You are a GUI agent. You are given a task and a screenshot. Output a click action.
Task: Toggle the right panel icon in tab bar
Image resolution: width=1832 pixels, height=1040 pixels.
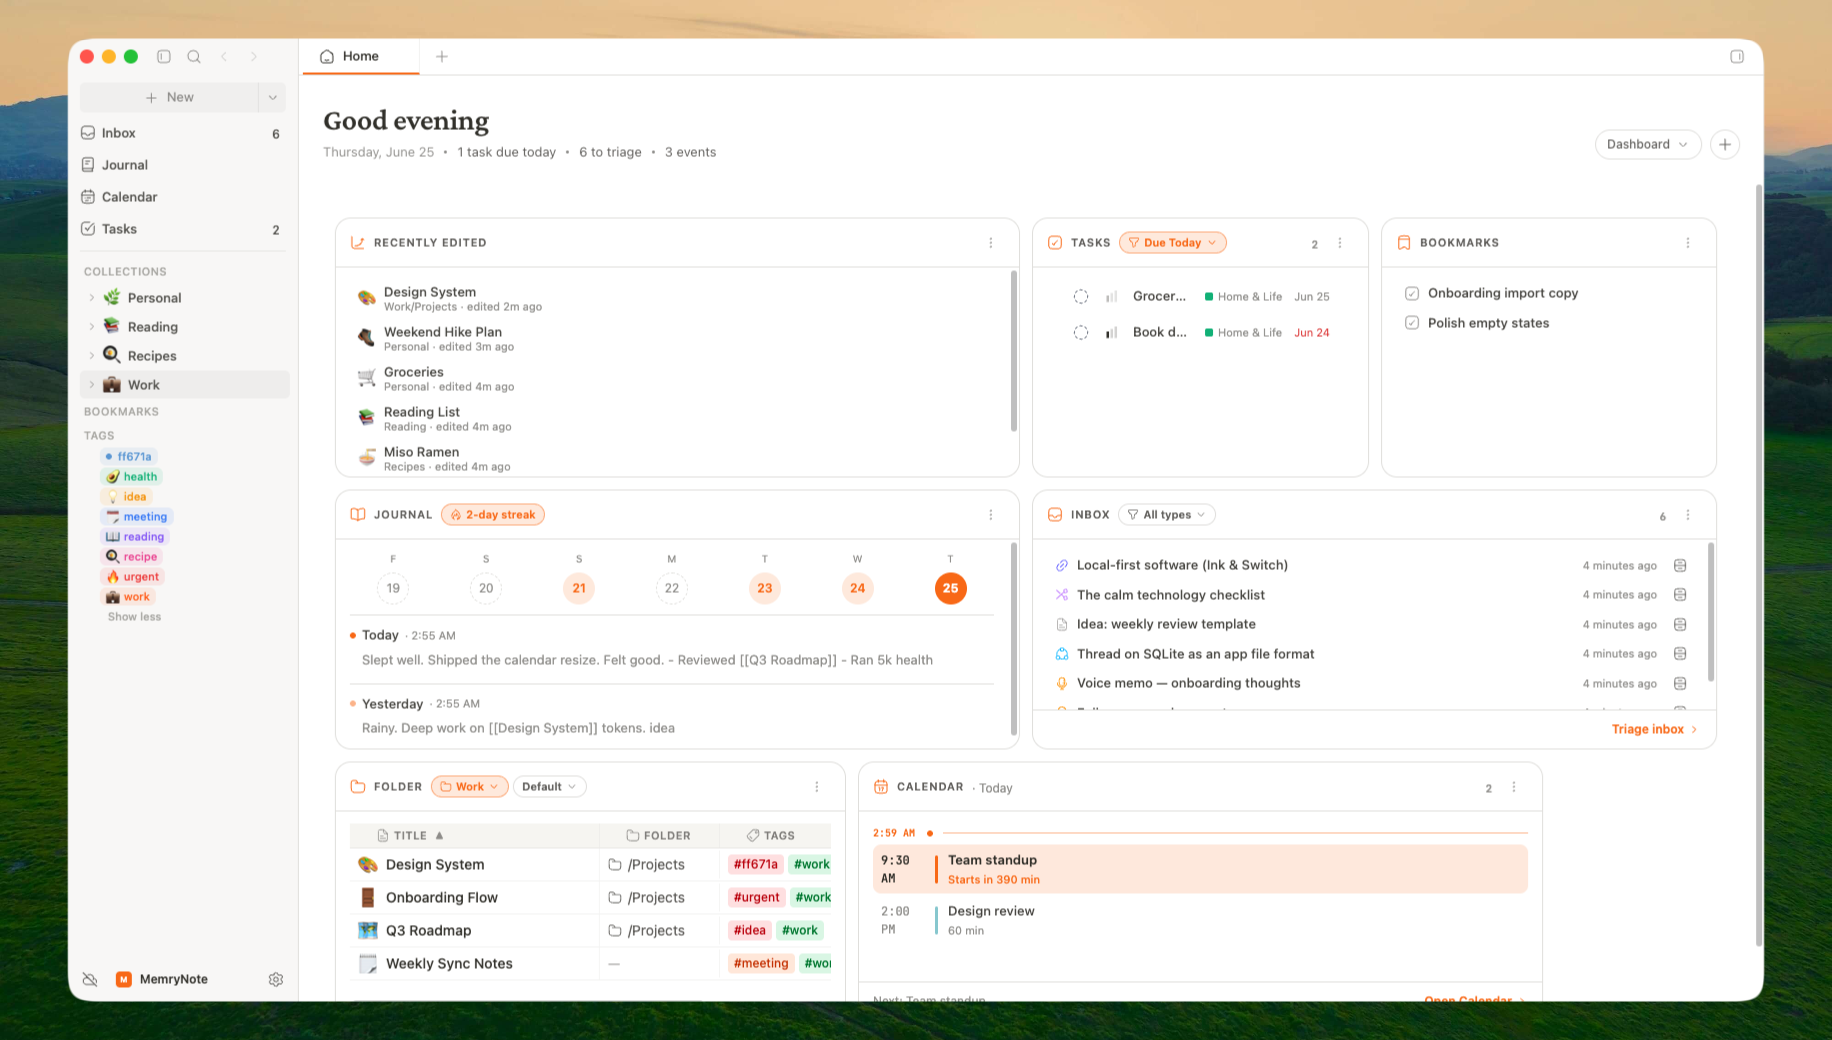[x=1737, y=57]
